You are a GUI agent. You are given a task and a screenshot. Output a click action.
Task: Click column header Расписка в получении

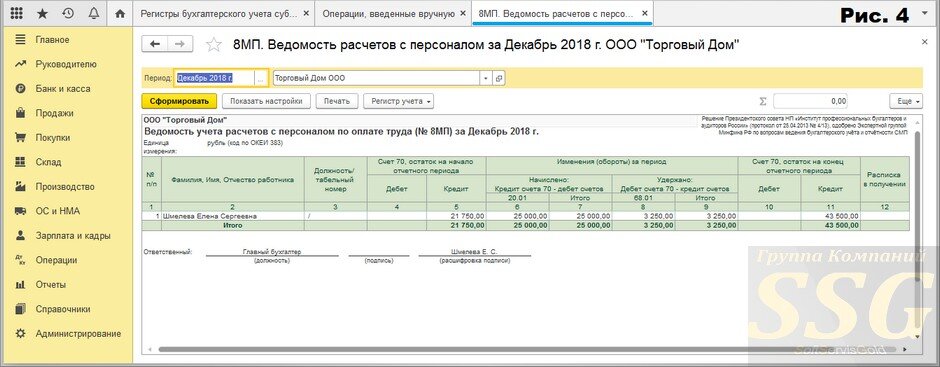click(x=885, y=179)
